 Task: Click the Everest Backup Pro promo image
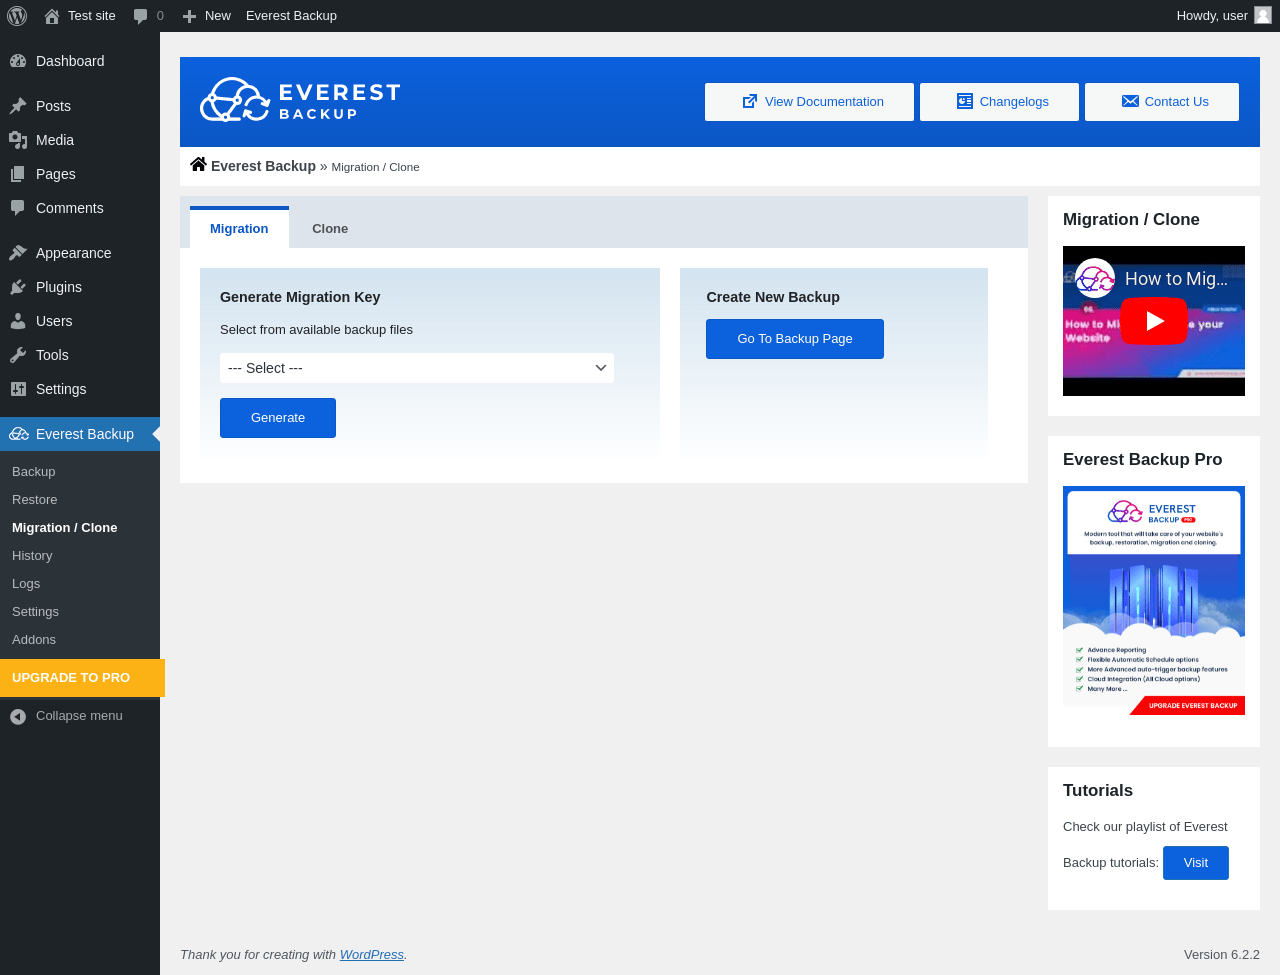click(1154, 601)
